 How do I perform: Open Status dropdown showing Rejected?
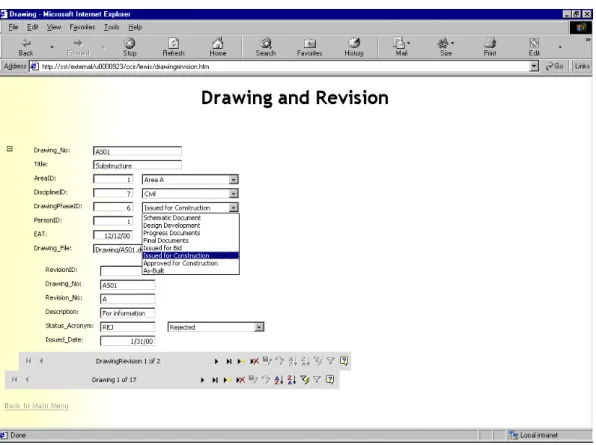(259, 327)
